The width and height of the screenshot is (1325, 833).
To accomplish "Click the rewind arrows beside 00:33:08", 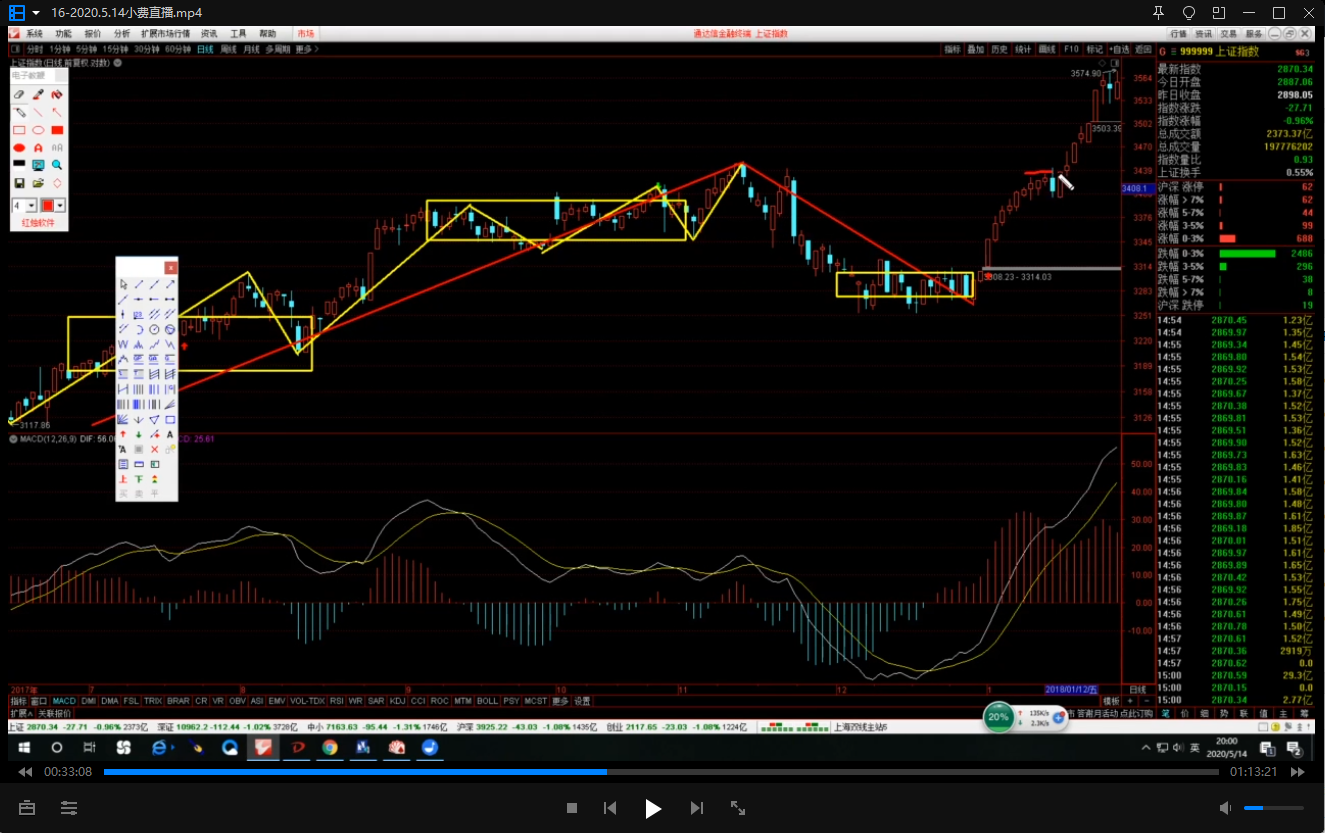I will 26,772.
